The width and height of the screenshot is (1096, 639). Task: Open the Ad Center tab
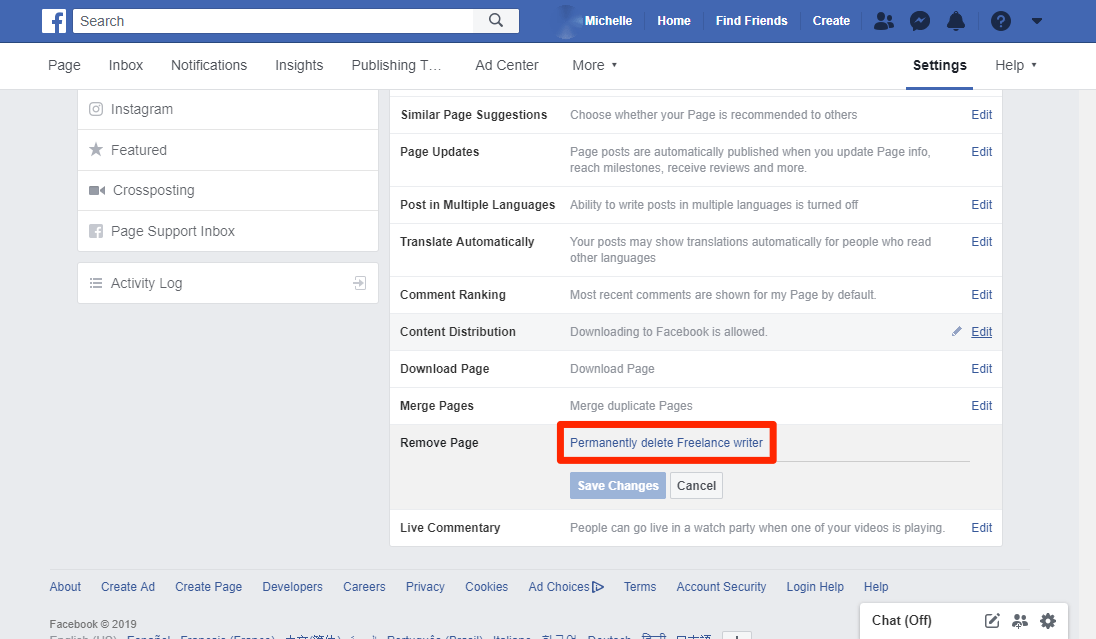[507, 65]
